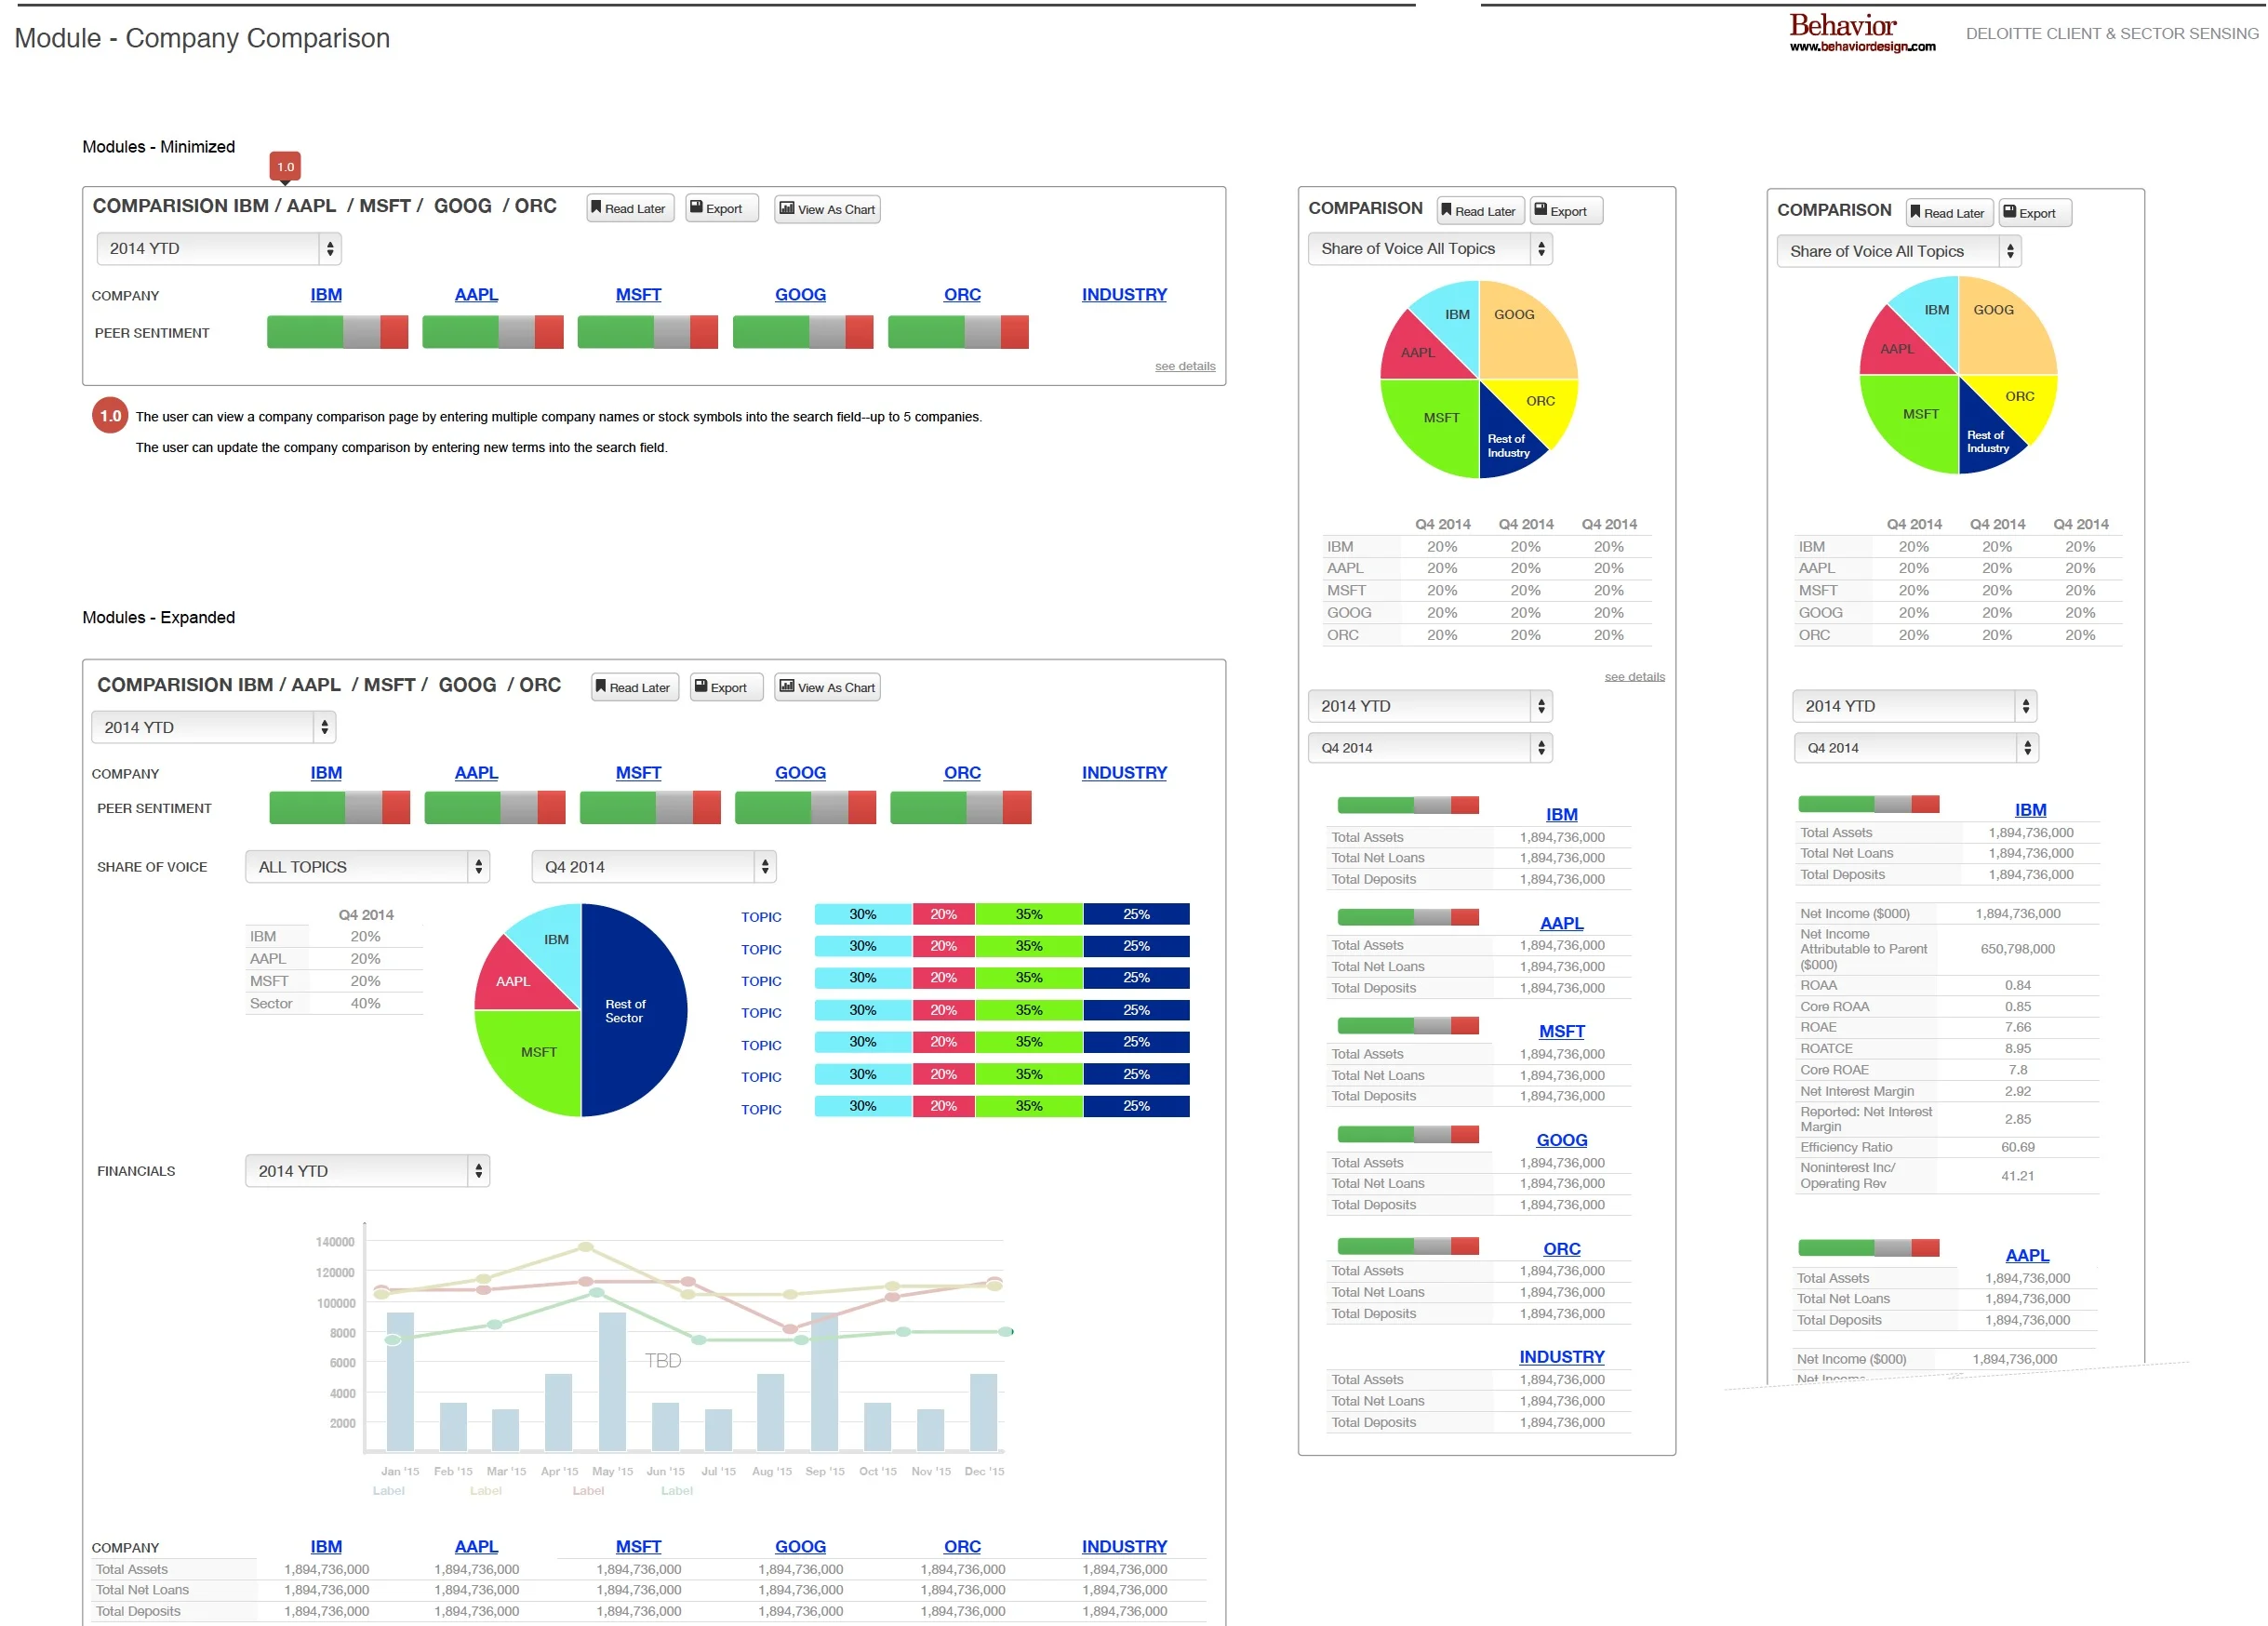Click Export button in expanded comparison module
Screen dimensions: 2268x1626
726,687
